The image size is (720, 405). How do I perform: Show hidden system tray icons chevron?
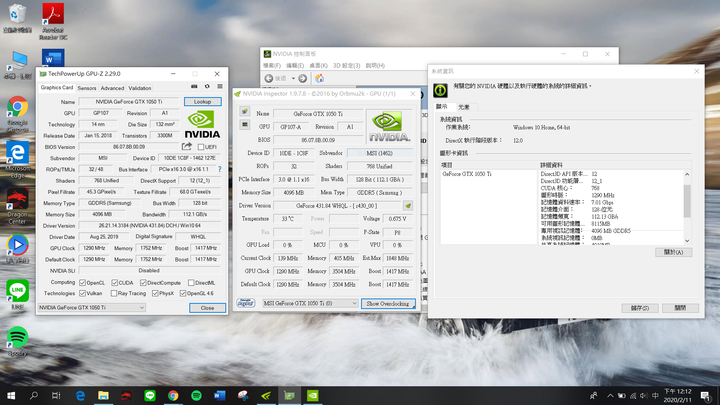610,396
